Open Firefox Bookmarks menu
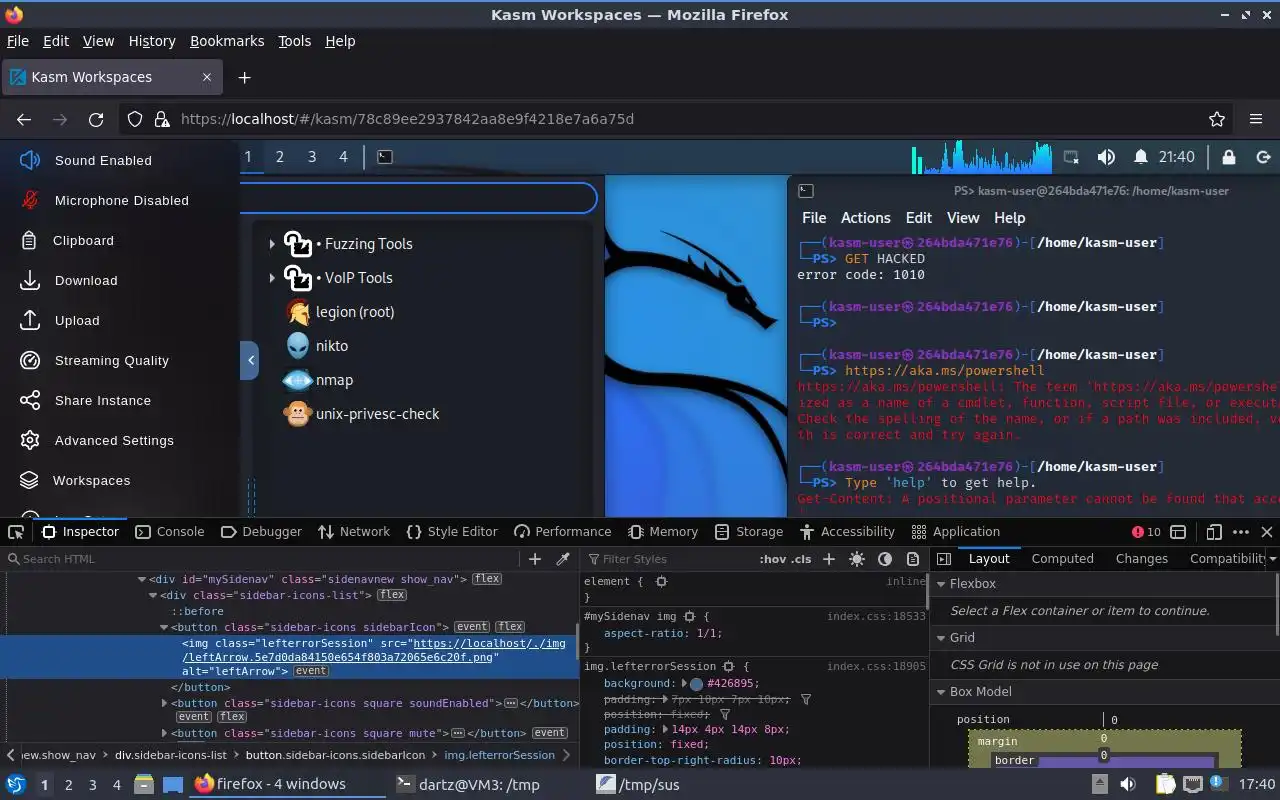Screen dimensions: 1280x800 point(227,41)
